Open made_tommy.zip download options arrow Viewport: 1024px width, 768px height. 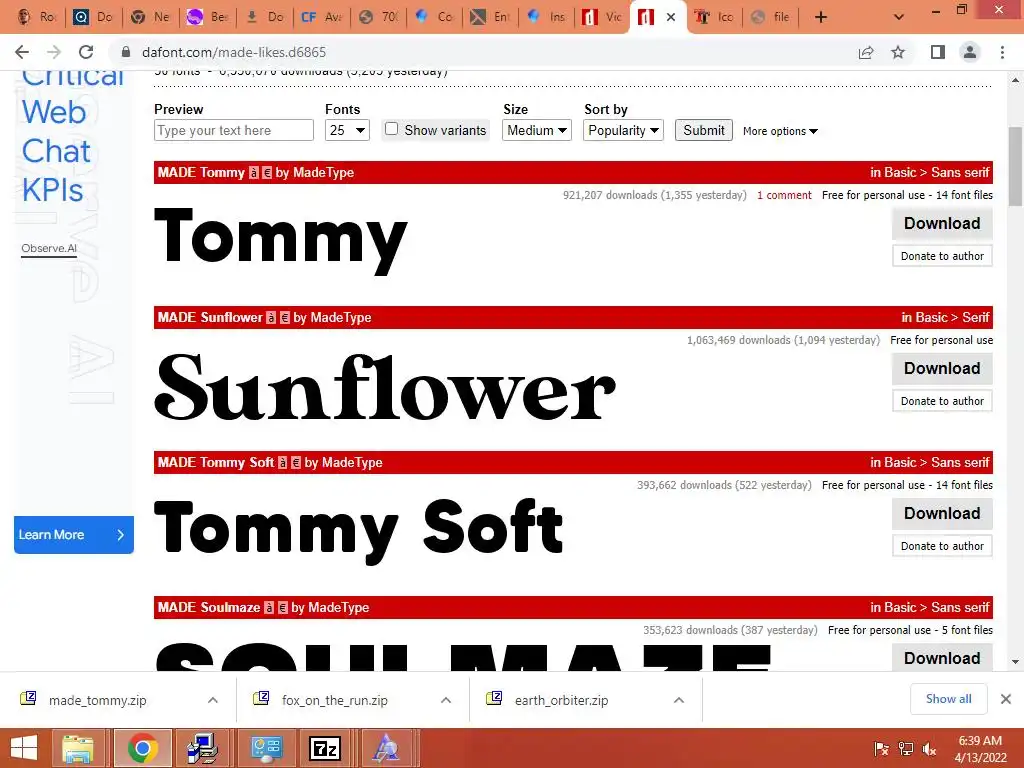(x=213, y=700)
